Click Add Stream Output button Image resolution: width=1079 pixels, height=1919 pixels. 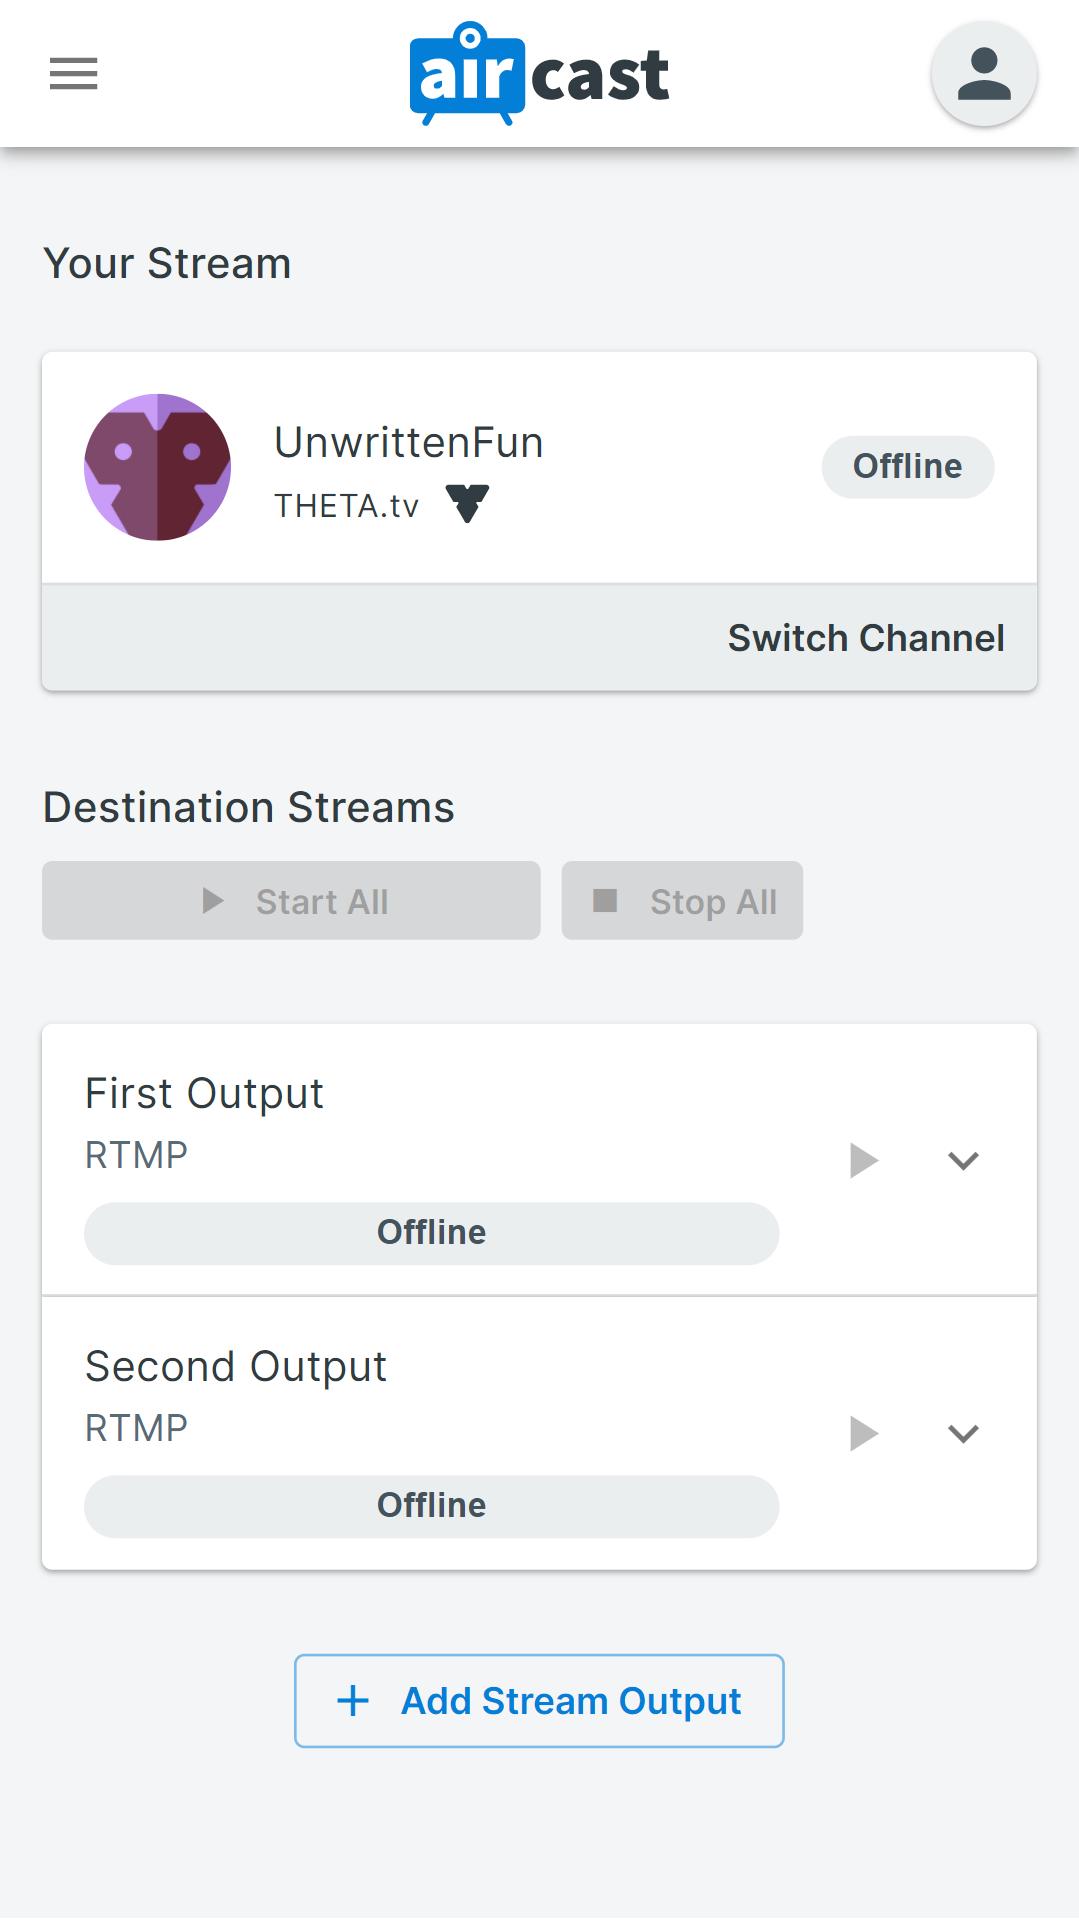539,1701
